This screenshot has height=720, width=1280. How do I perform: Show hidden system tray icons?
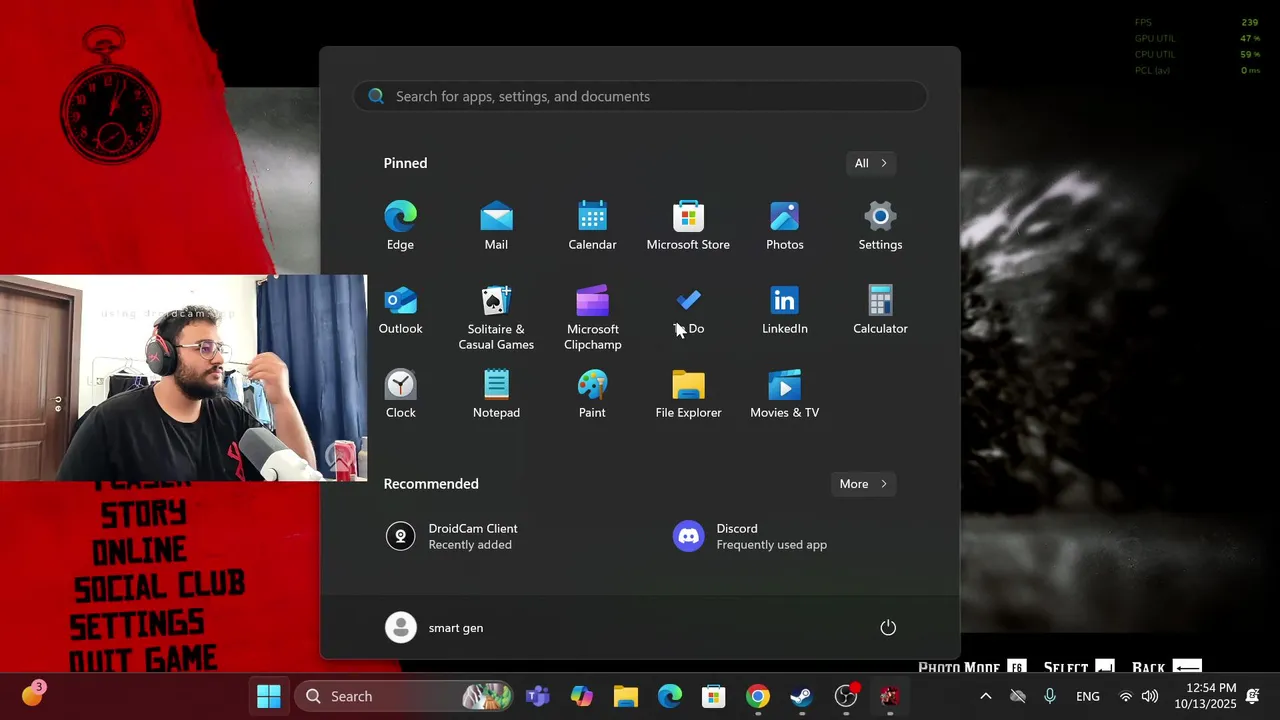(985, 696)
